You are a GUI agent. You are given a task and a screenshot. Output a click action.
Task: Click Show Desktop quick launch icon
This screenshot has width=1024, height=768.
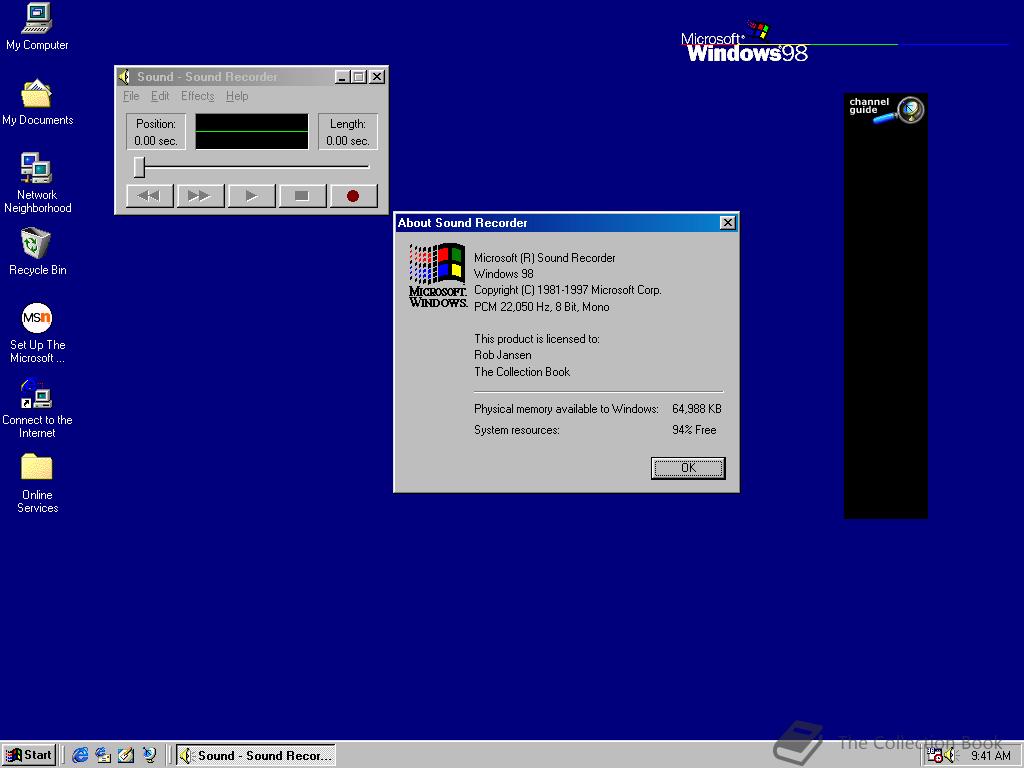[126, 755]
